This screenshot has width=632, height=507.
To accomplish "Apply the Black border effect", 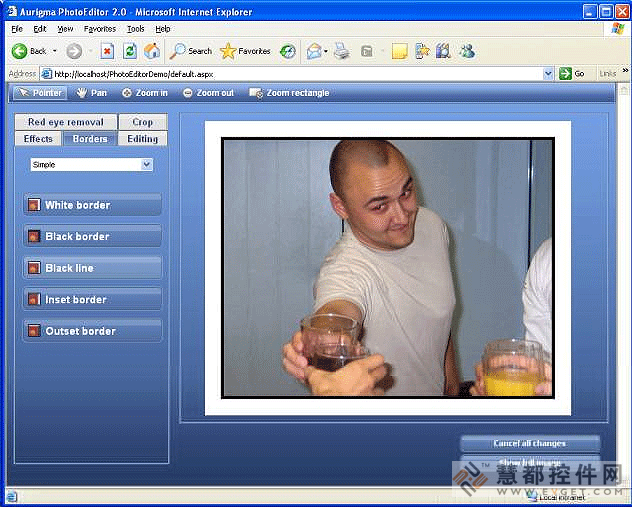I will coord(92,236).
